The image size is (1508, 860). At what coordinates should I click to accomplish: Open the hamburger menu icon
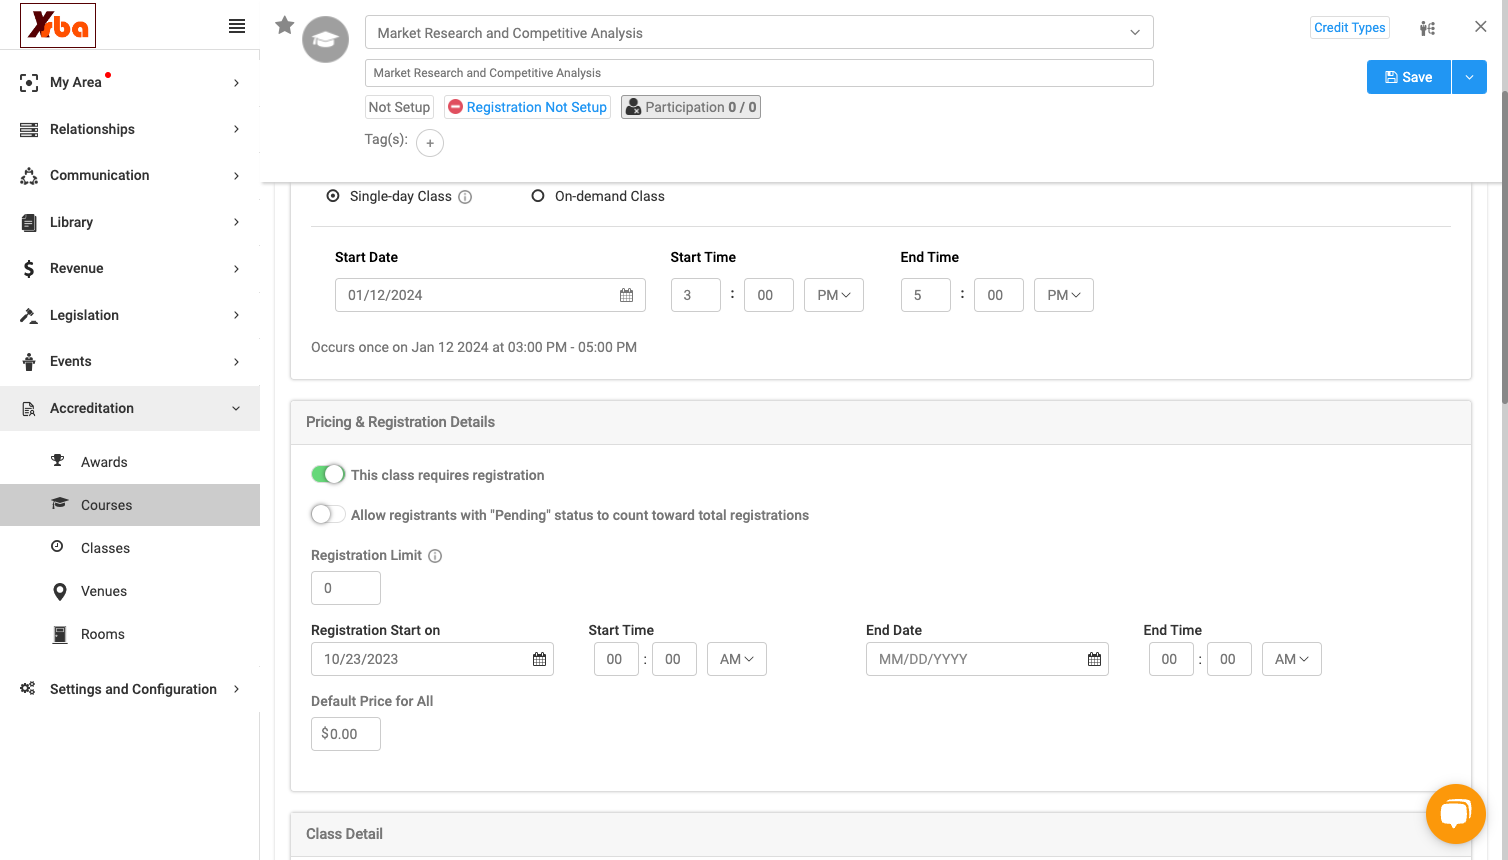[x=237, y=26]
